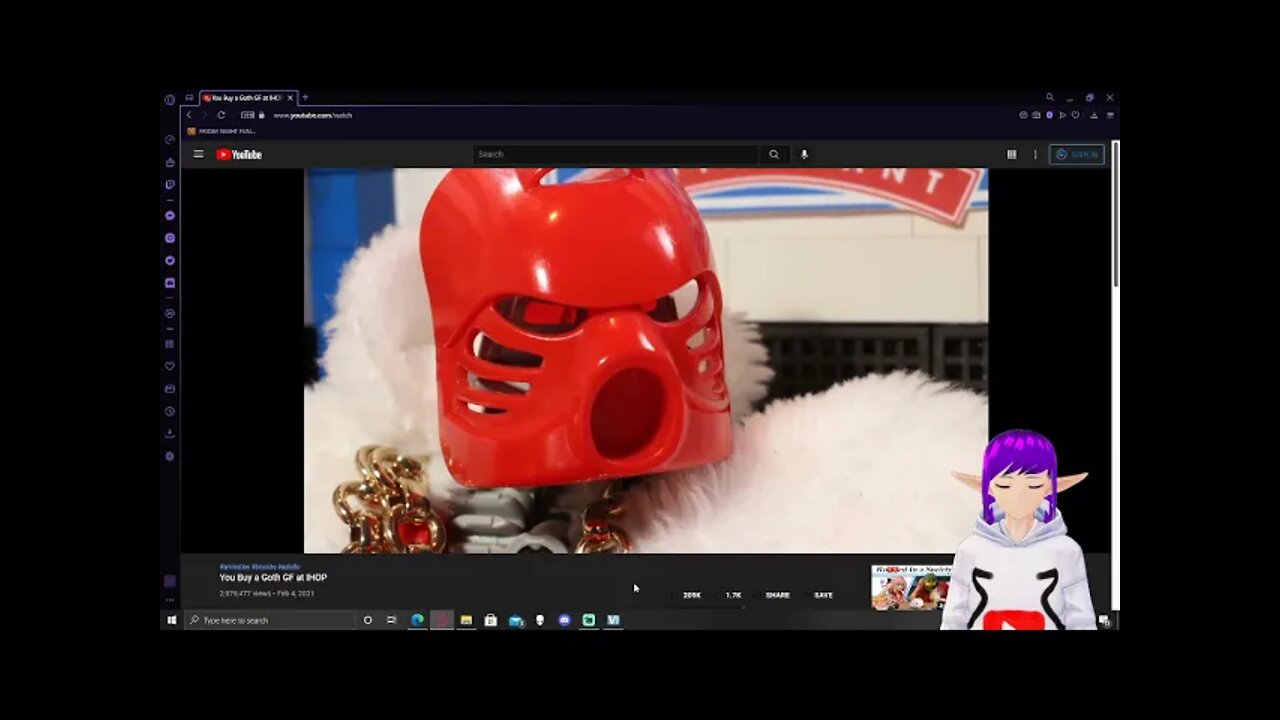Open history clock icon in the sidebar
This screenshot has height=720, width=1280.
click(170, 411)
